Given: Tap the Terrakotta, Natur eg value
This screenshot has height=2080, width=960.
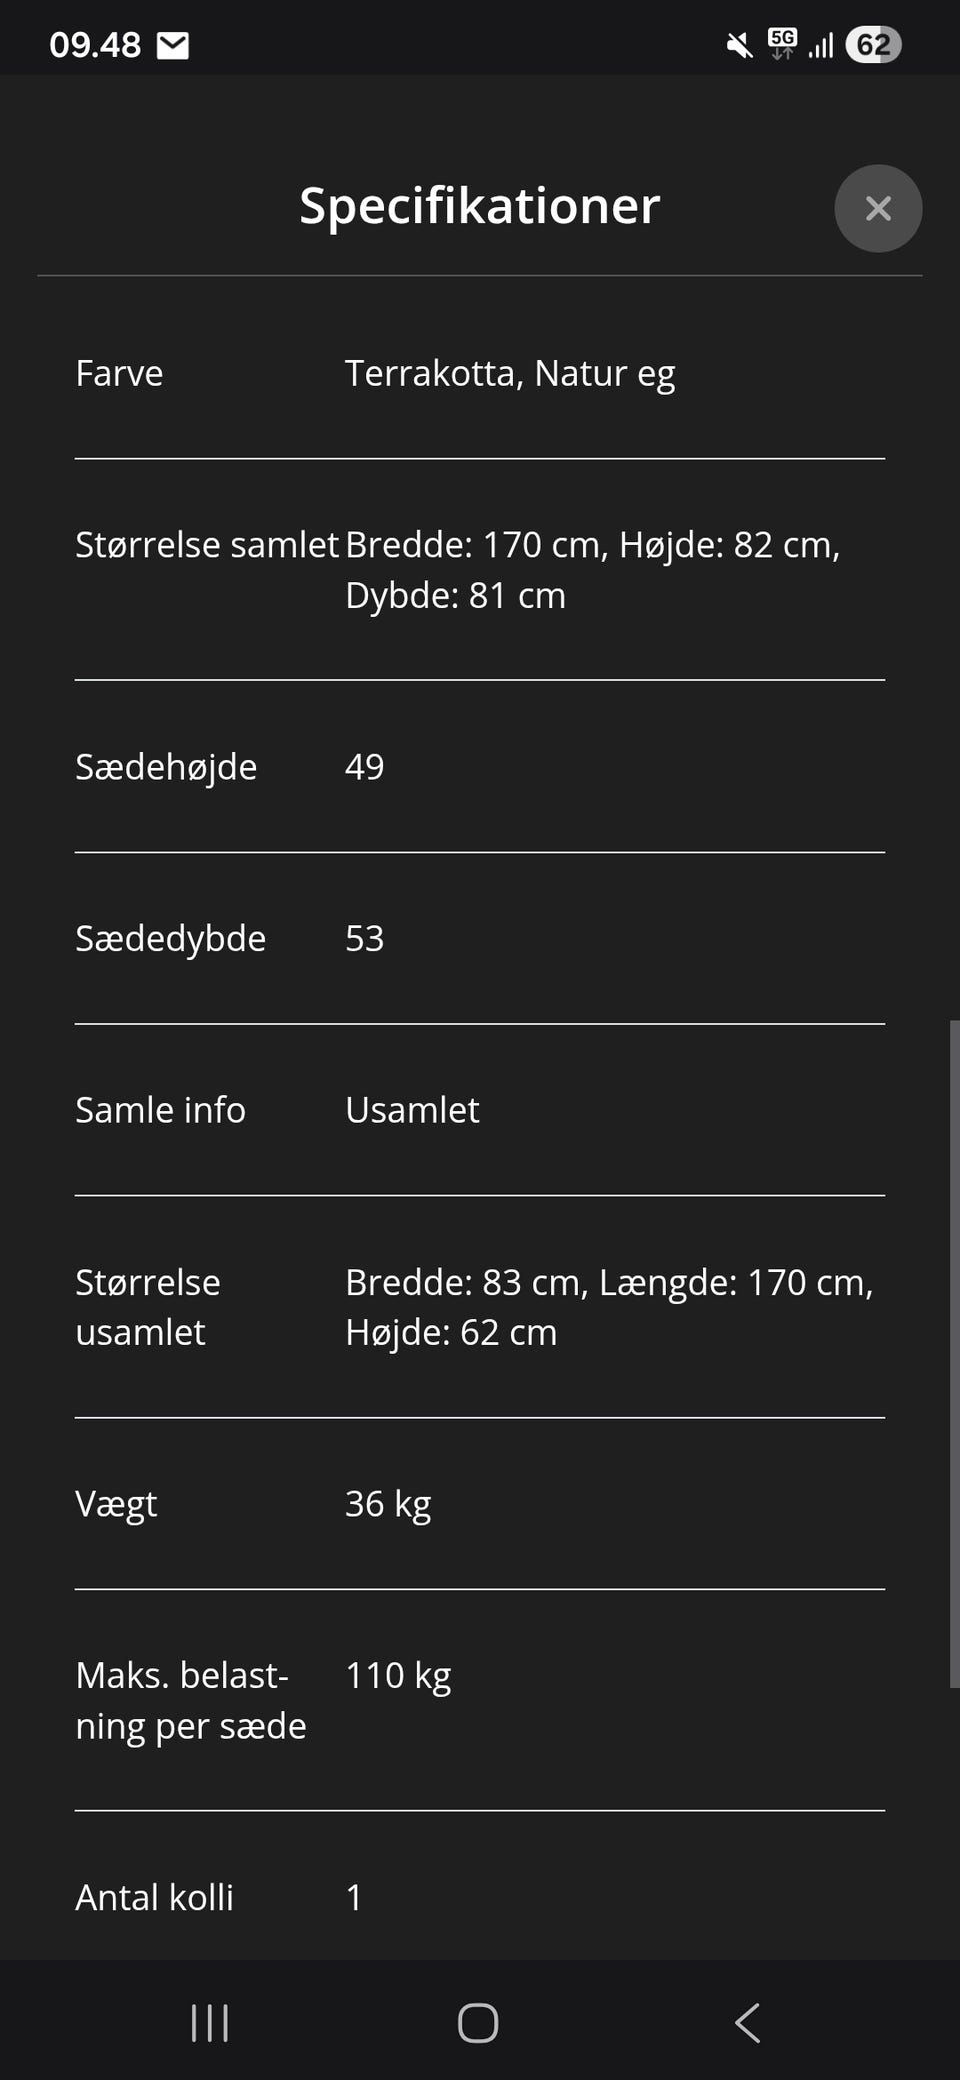Looking at the screenshot, I should point(510,373).
